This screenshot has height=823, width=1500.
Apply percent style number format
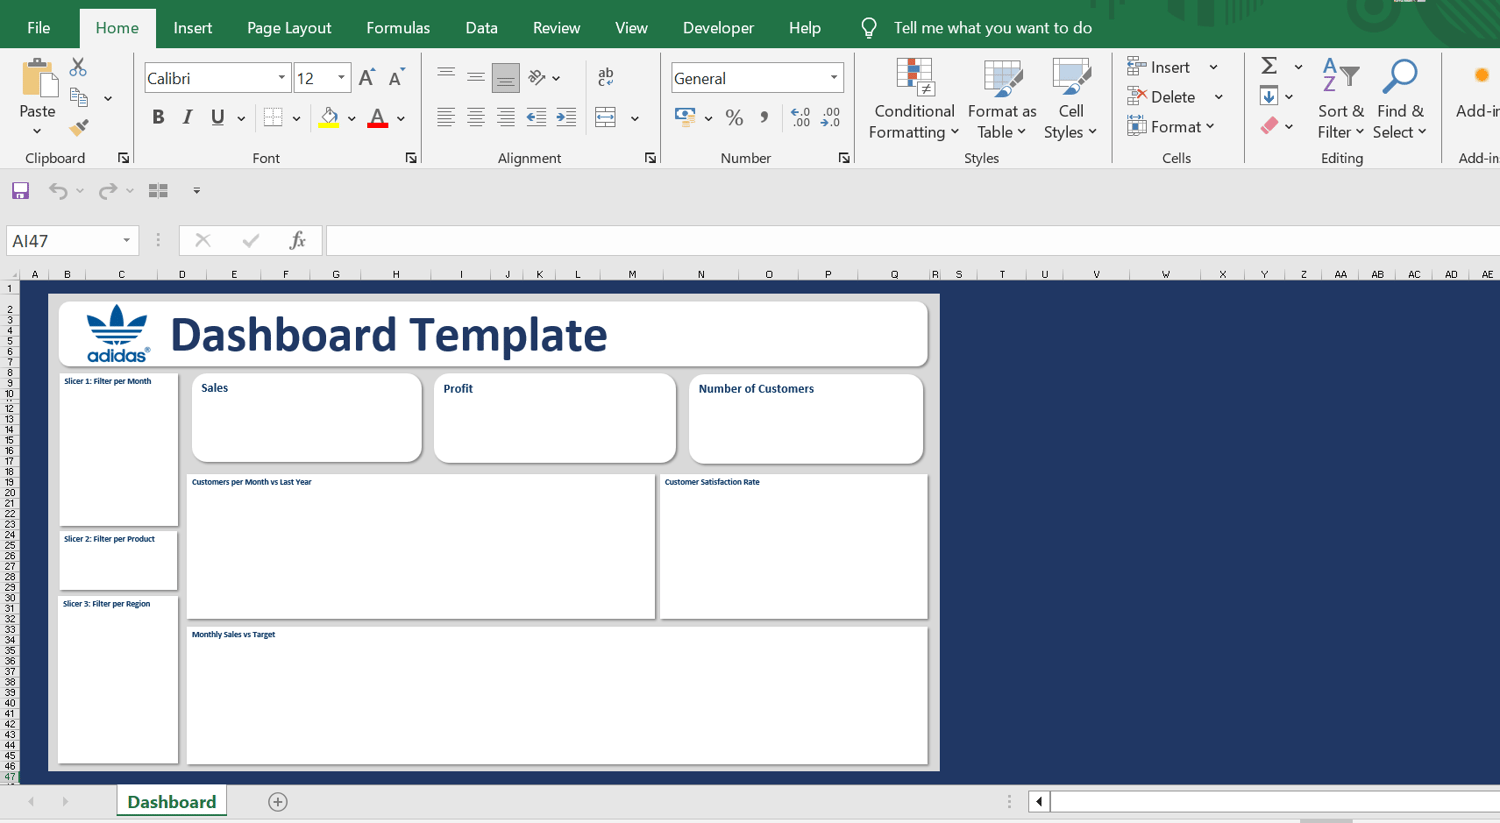[x=734, y=118]
